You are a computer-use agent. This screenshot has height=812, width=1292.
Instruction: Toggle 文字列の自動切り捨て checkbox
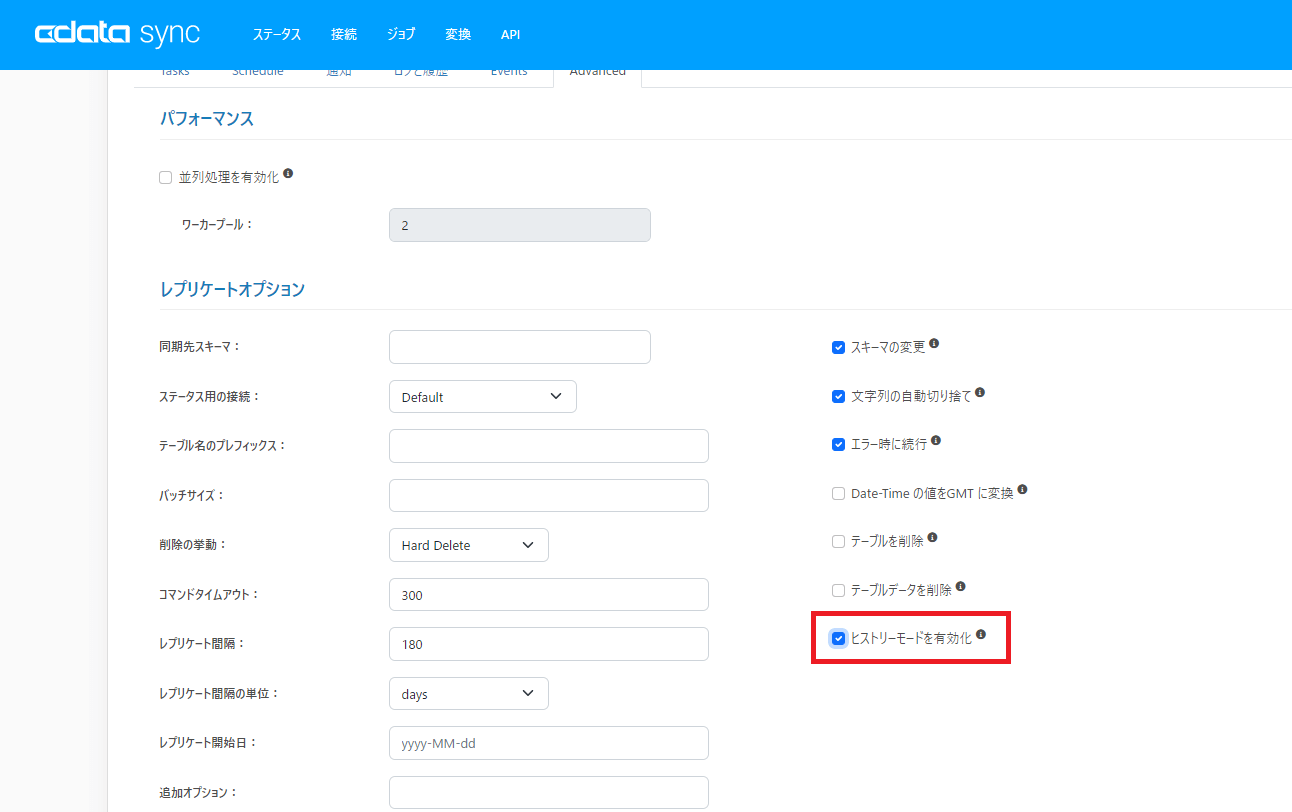tap(839, 396)
